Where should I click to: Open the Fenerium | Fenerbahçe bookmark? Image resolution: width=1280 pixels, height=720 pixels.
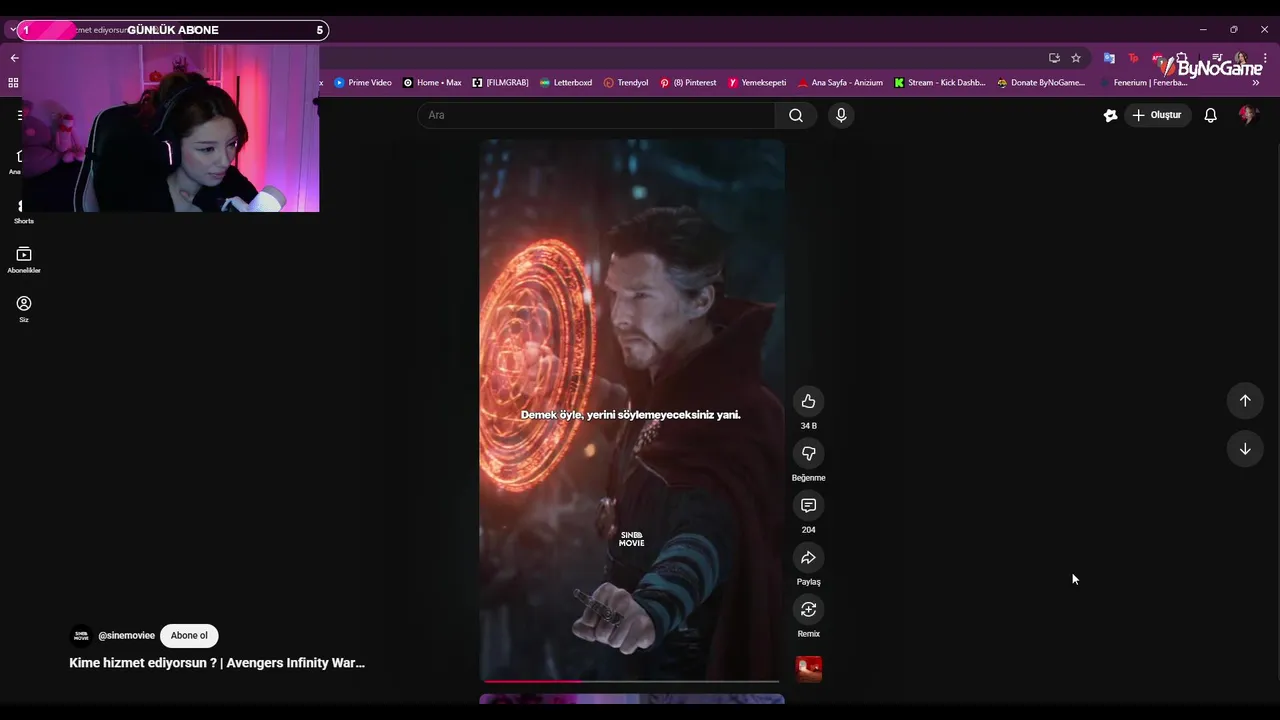tap(1144, 83)
